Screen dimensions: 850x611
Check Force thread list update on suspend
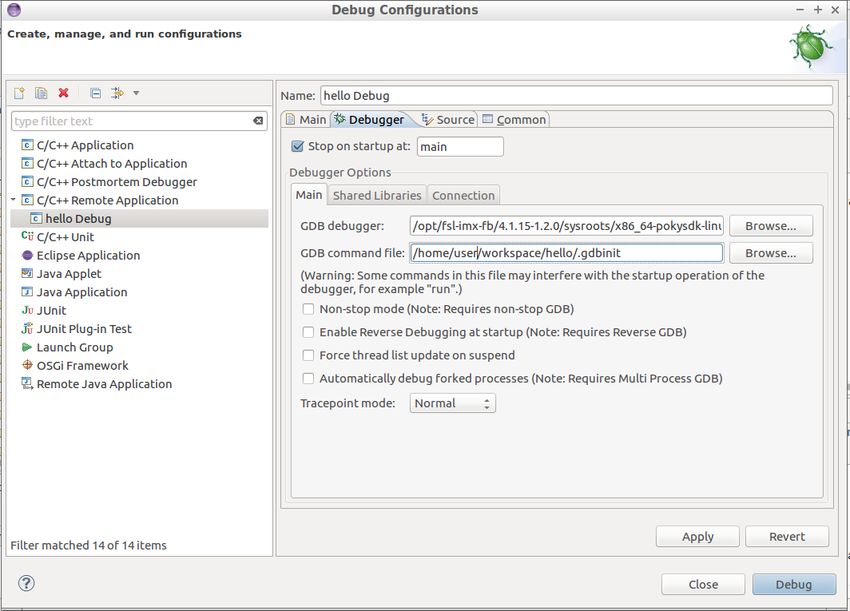pos(308,356)
